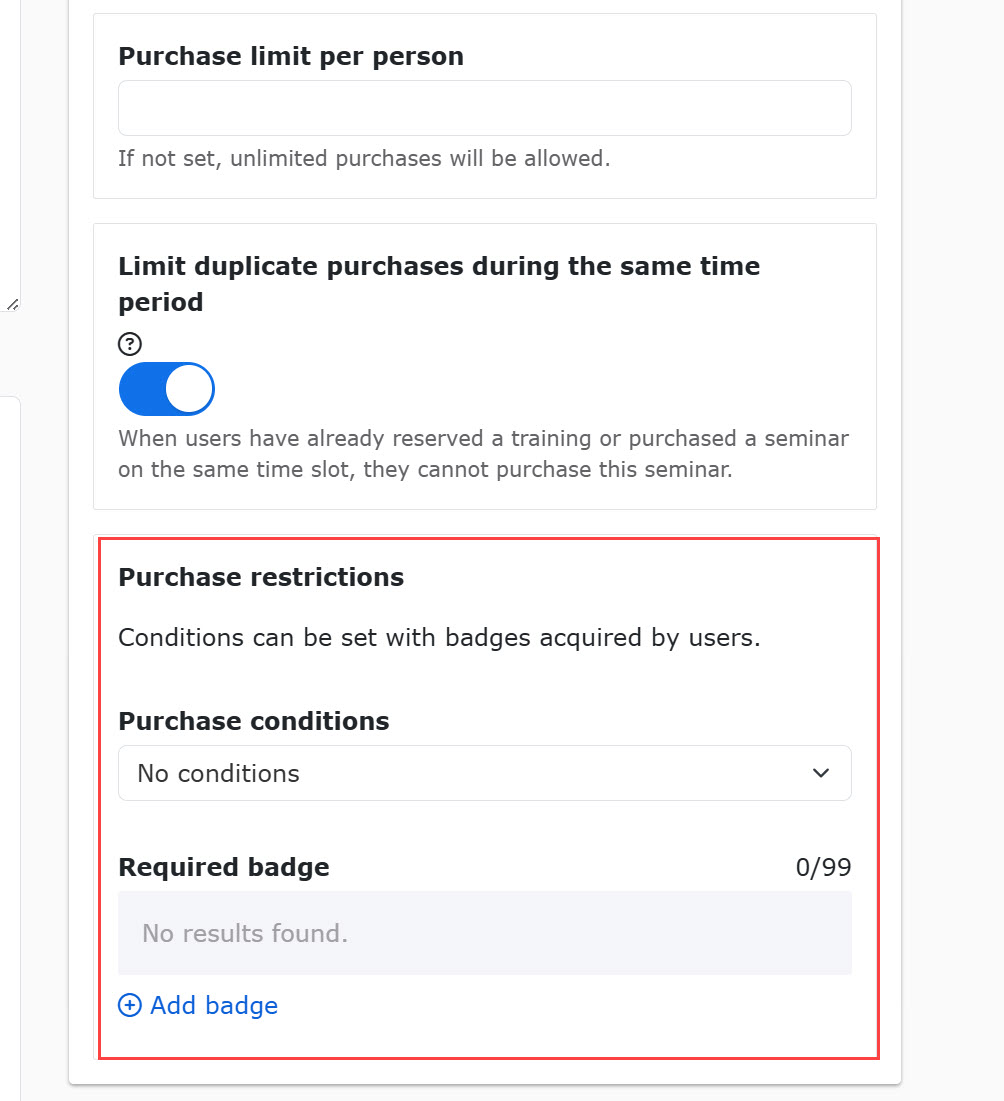Click the "Conditions can be set with badges" text
Screen dimensions: 1004x1101
[439, 638]
